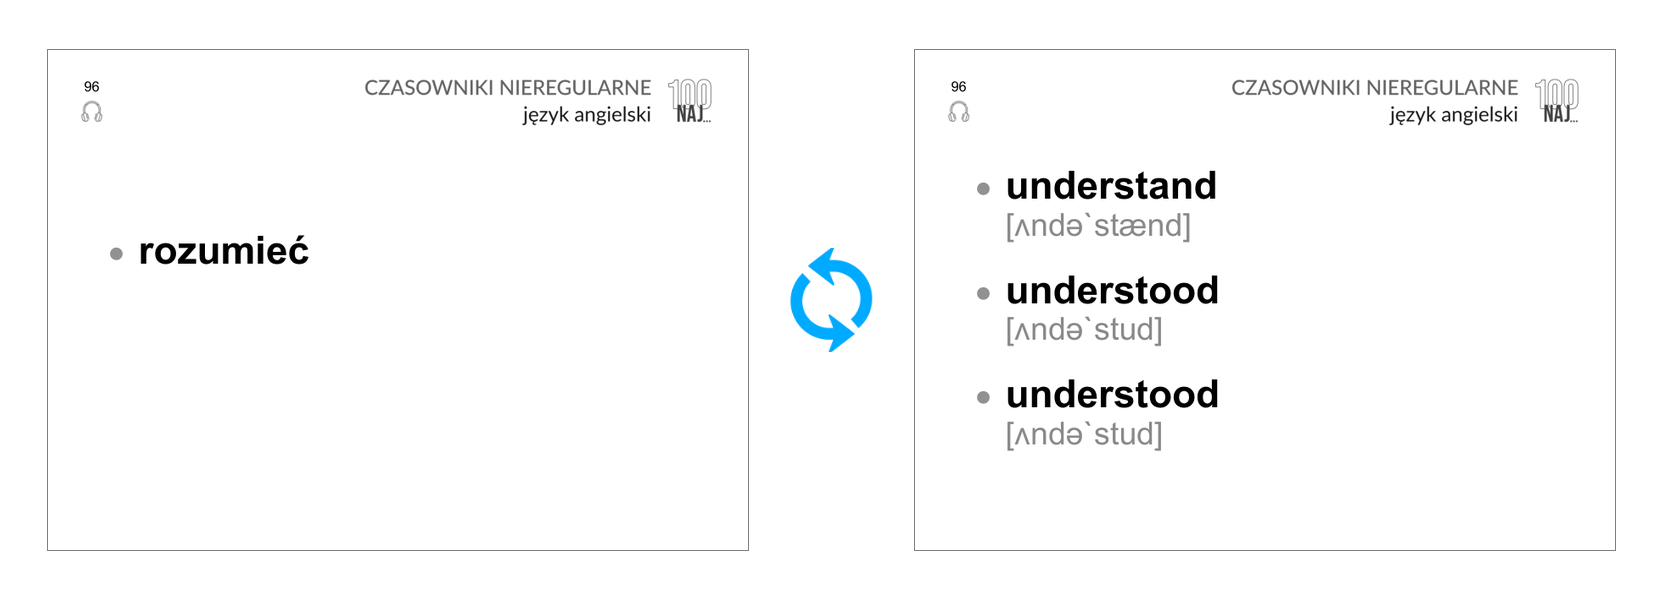Screen dimensions: 1663x600
Task: Click CZASOWNIKI NIEREGULARNE heading on left card
Action: [x=508, y=88]
